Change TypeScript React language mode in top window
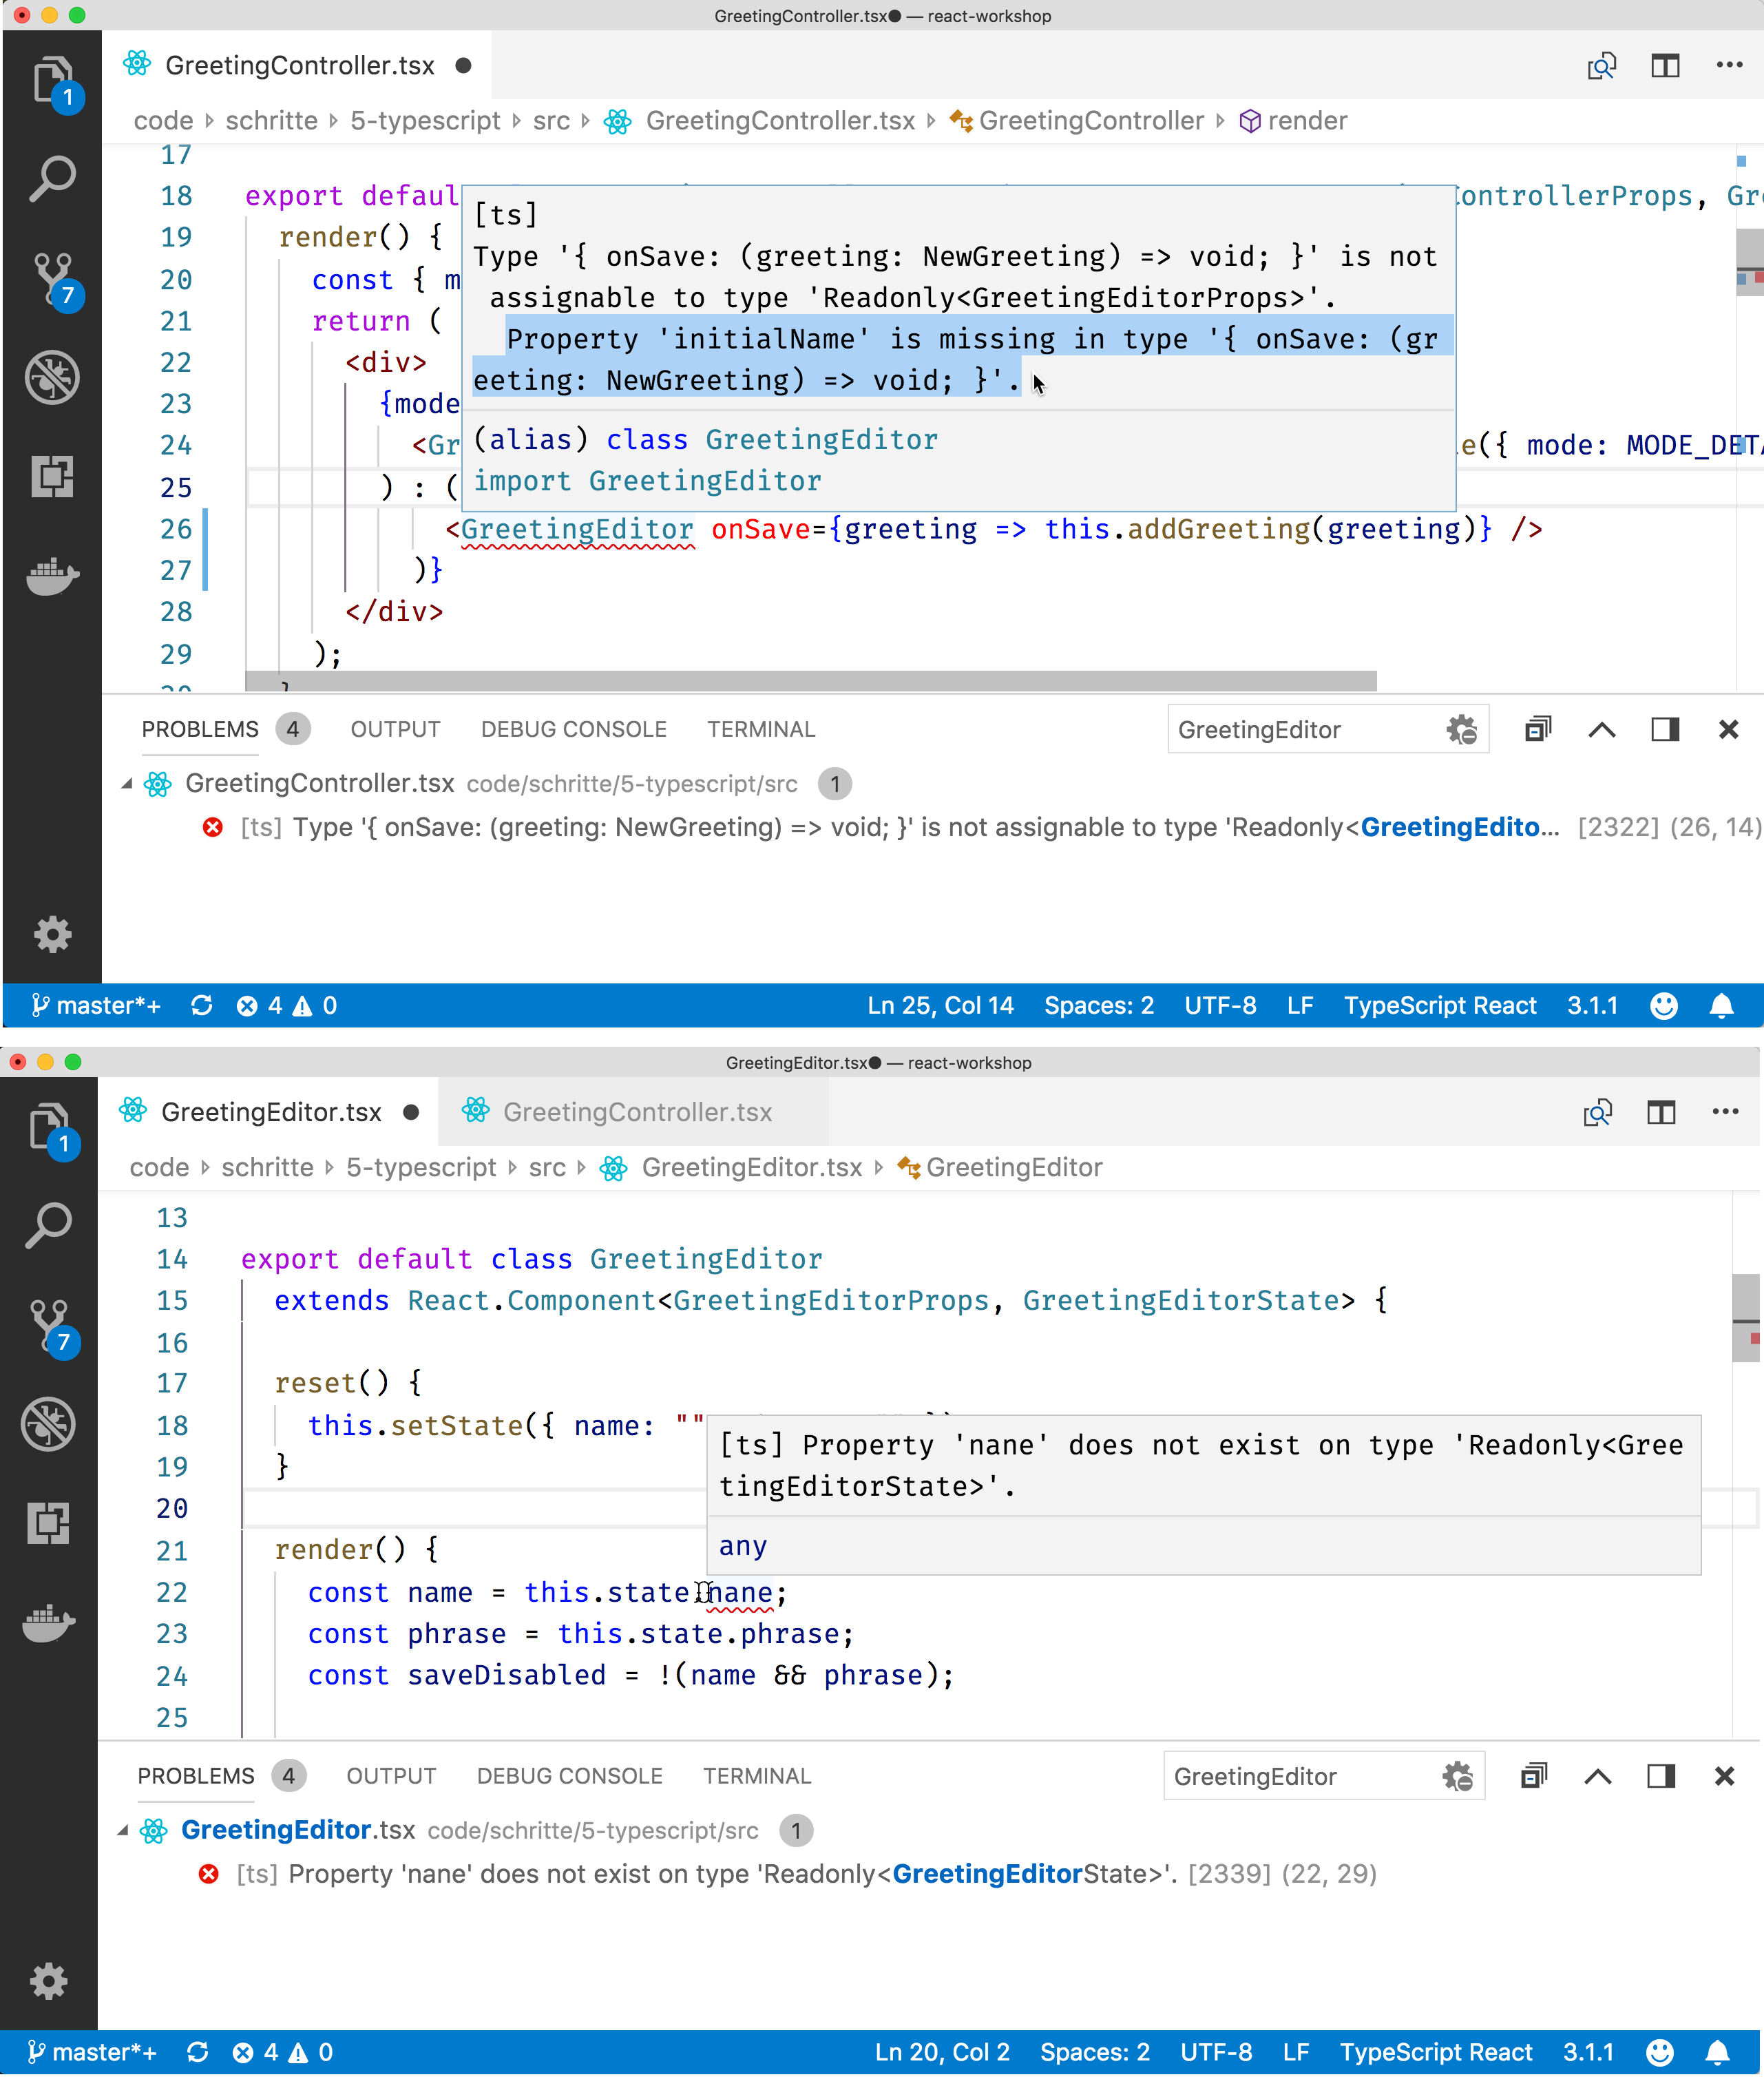 click(1439, 1005)
